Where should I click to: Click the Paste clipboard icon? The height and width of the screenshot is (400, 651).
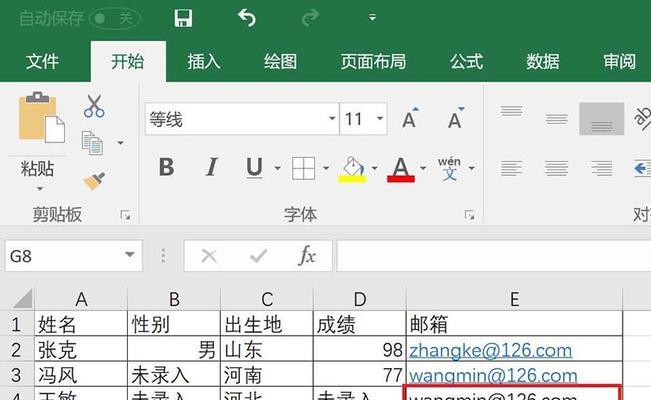(x=42, y=117)
